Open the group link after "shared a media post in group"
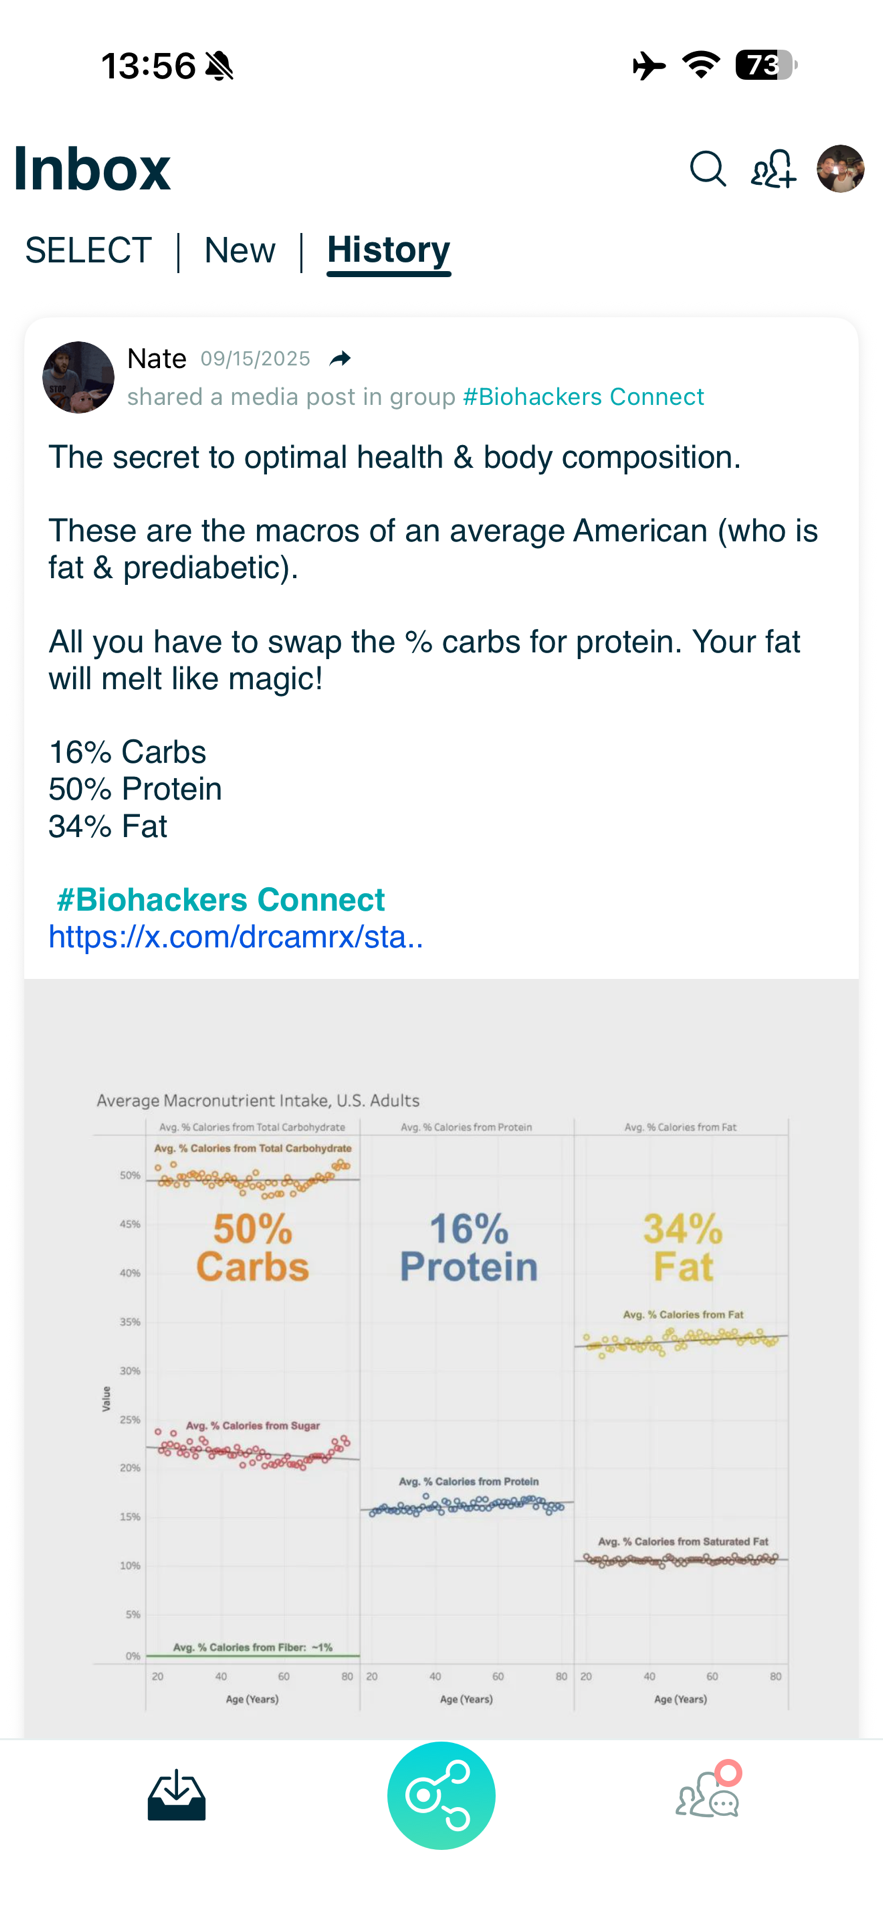Image resolution: width=883 pixels, height=1919 pixels. point(583,397)
